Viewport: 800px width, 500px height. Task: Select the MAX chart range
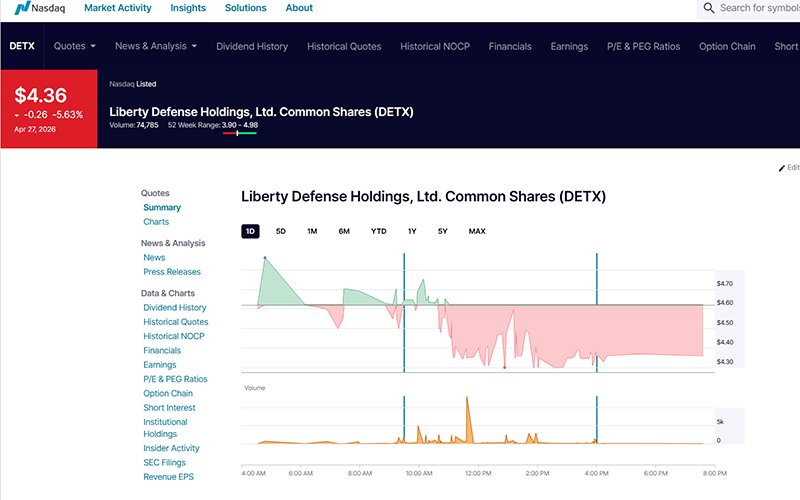click(477, 231)
